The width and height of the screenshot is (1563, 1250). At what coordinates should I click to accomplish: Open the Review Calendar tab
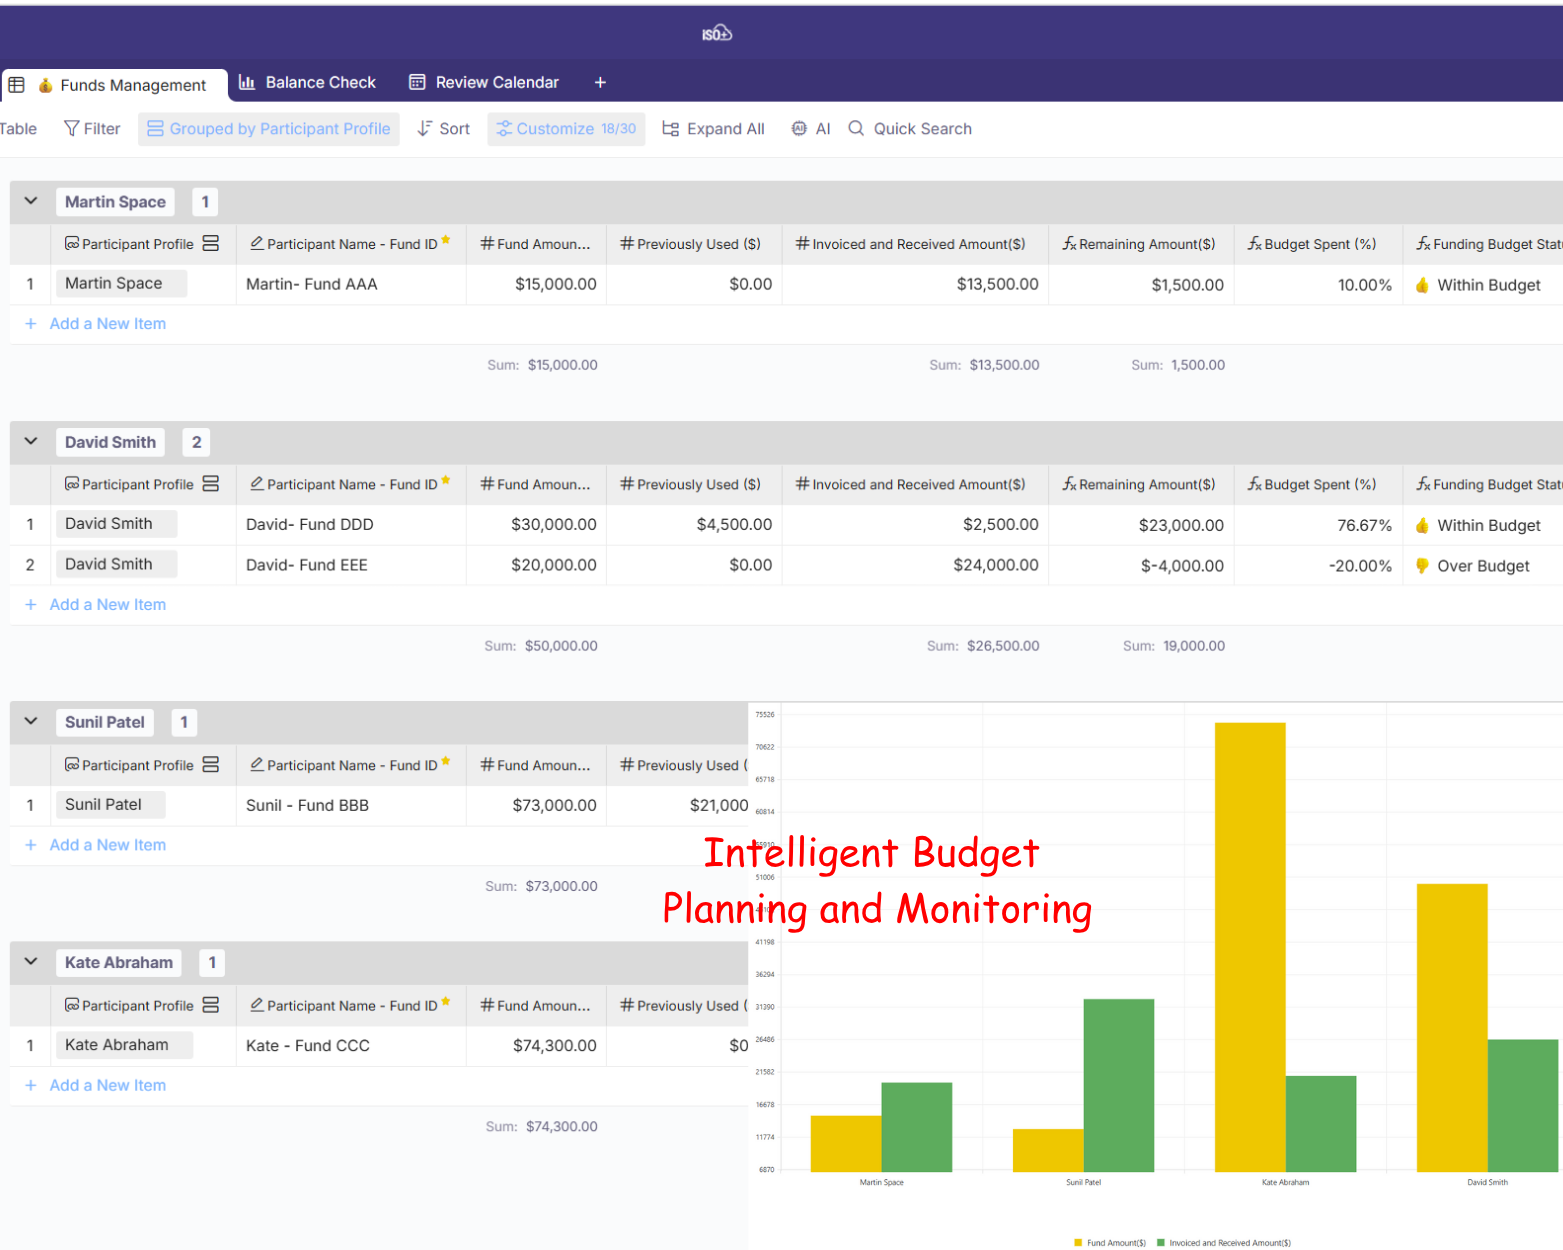coord(485,83)
